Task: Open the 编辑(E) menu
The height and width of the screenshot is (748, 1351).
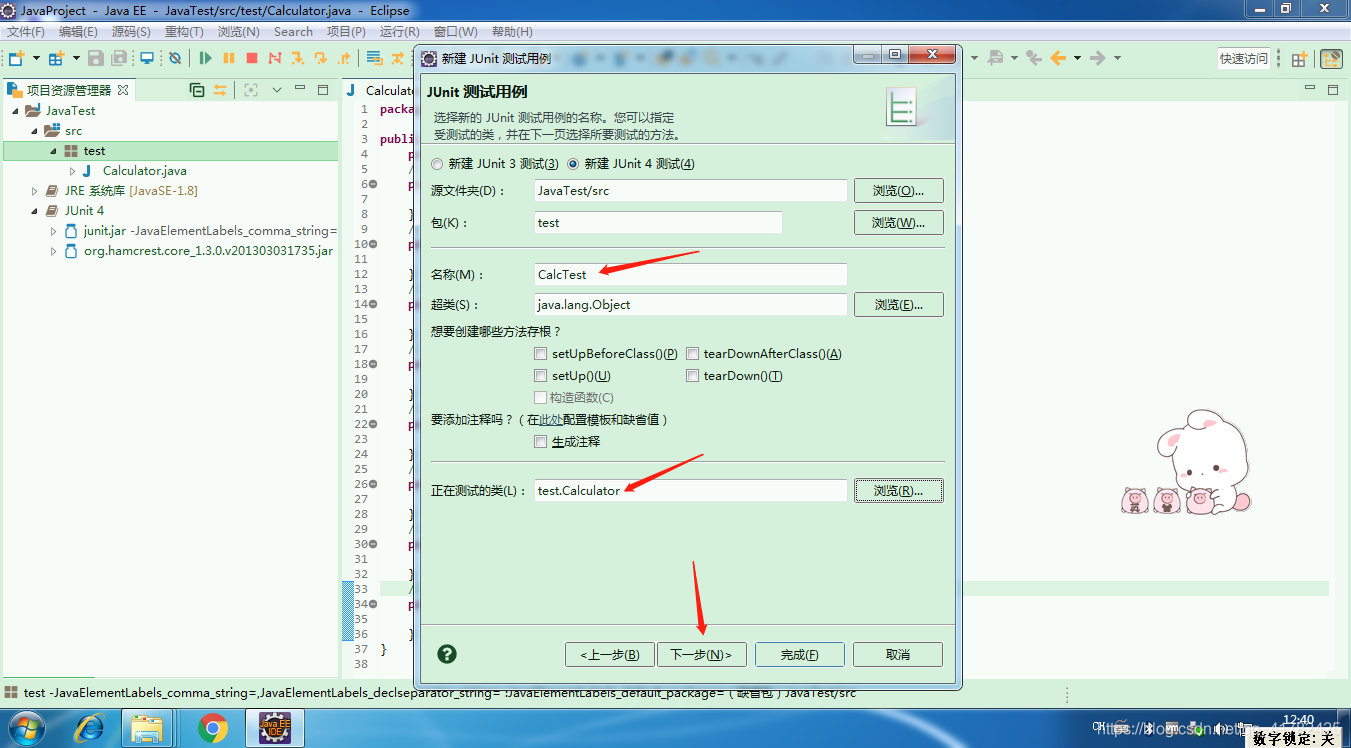Action: pos(78,32)
